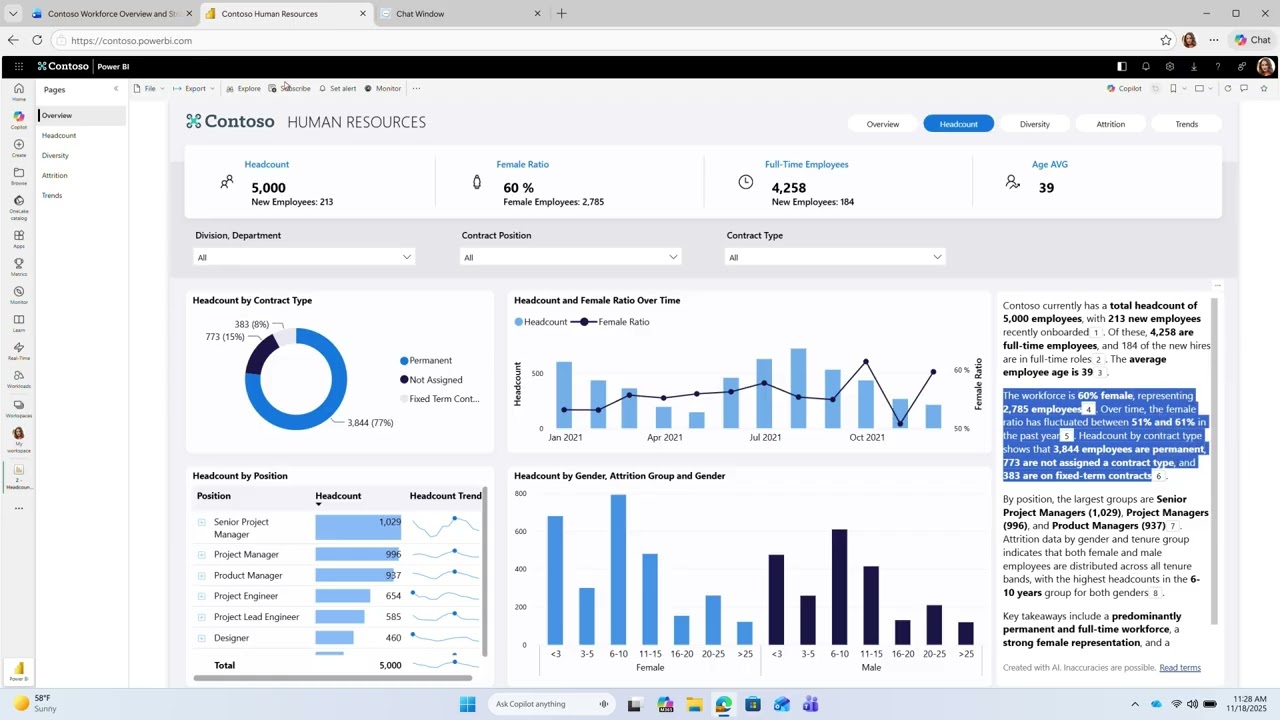Open Metrics from the left navigation
Viewport: 1280px width, 720px height.
[18, 265]
